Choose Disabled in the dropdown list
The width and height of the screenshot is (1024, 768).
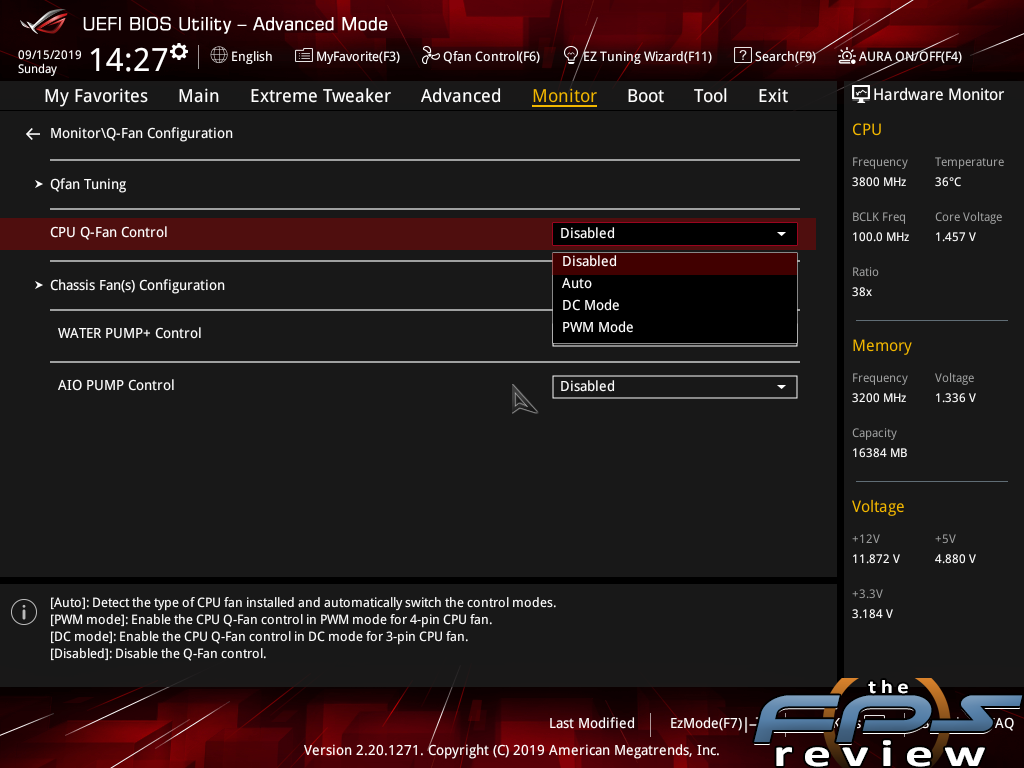tap(675, 261)
